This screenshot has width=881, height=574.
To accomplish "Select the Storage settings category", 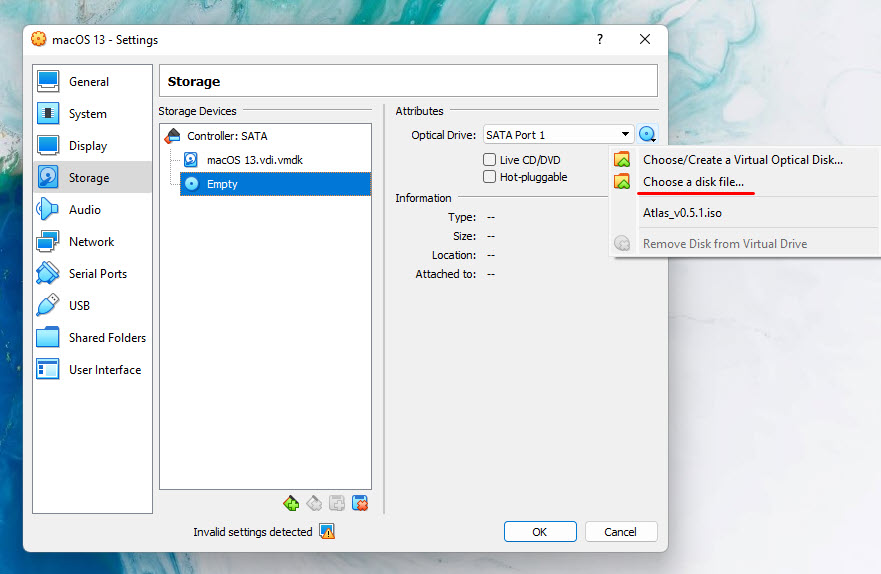I will [x=92, y=177].
